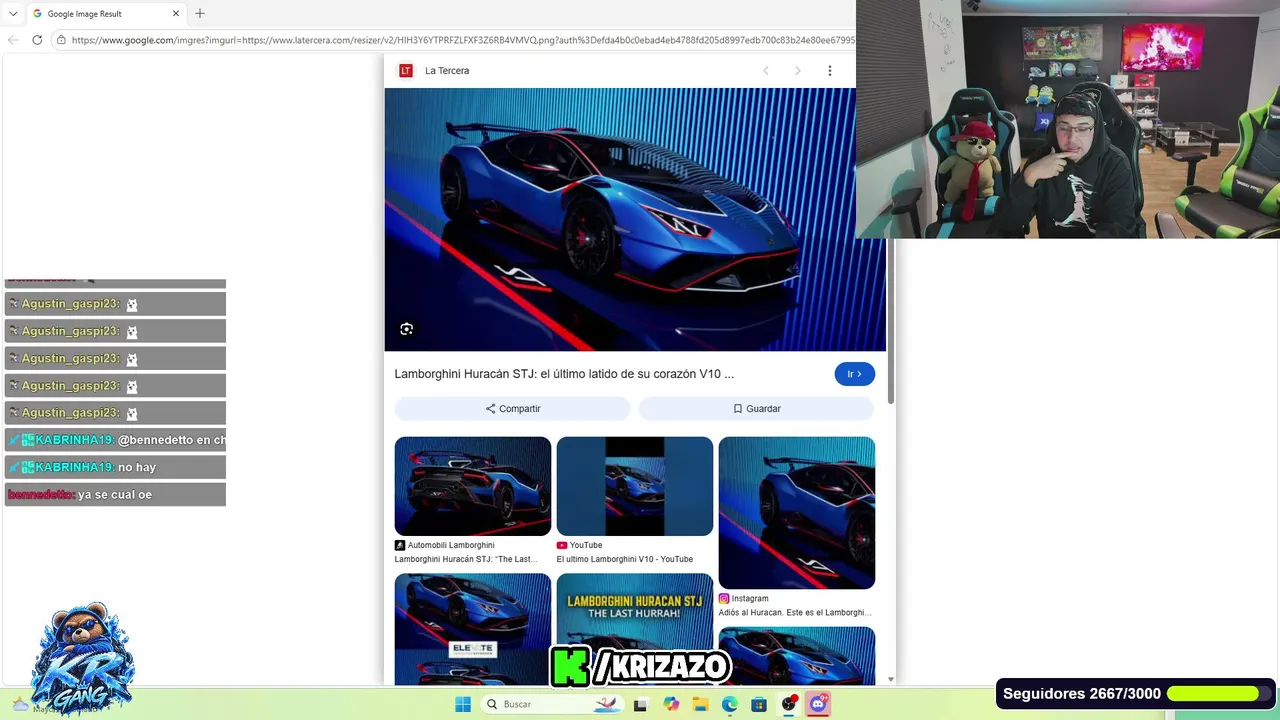
Task: Open the La Tercera source name
Action: [x=447, y=71]
